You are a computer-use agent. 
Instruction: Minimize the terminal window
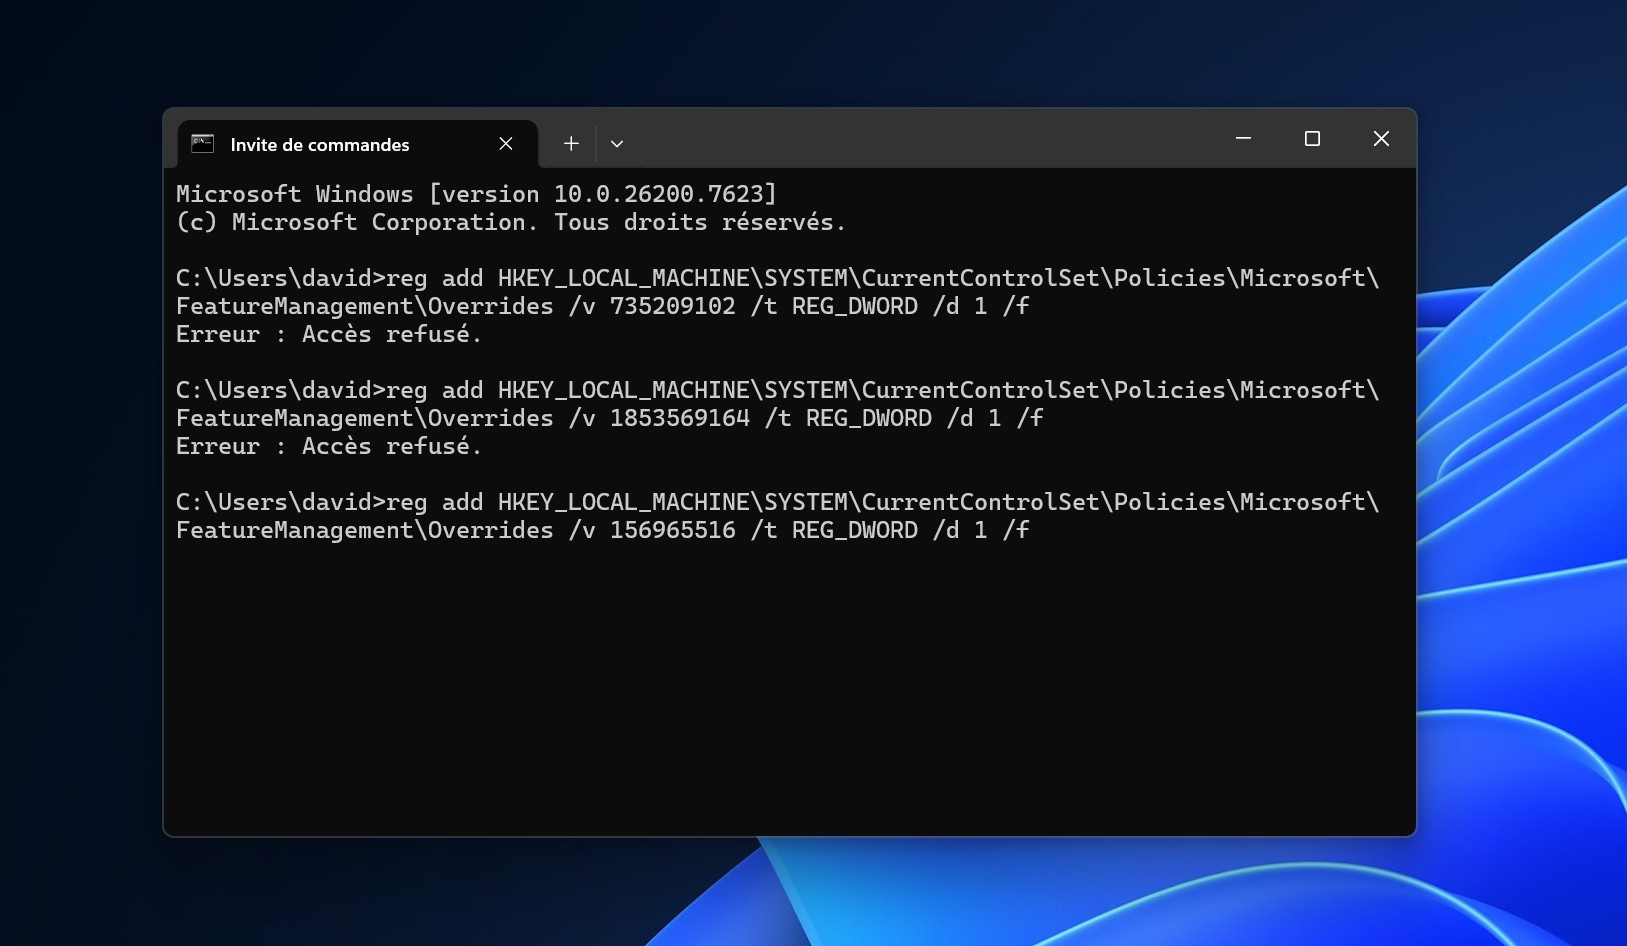(1243, 139)
